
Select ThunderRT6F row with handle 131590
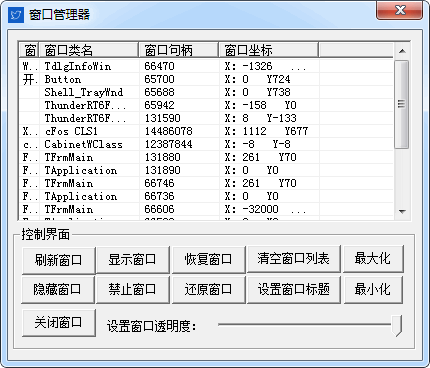tap(206, 118)
